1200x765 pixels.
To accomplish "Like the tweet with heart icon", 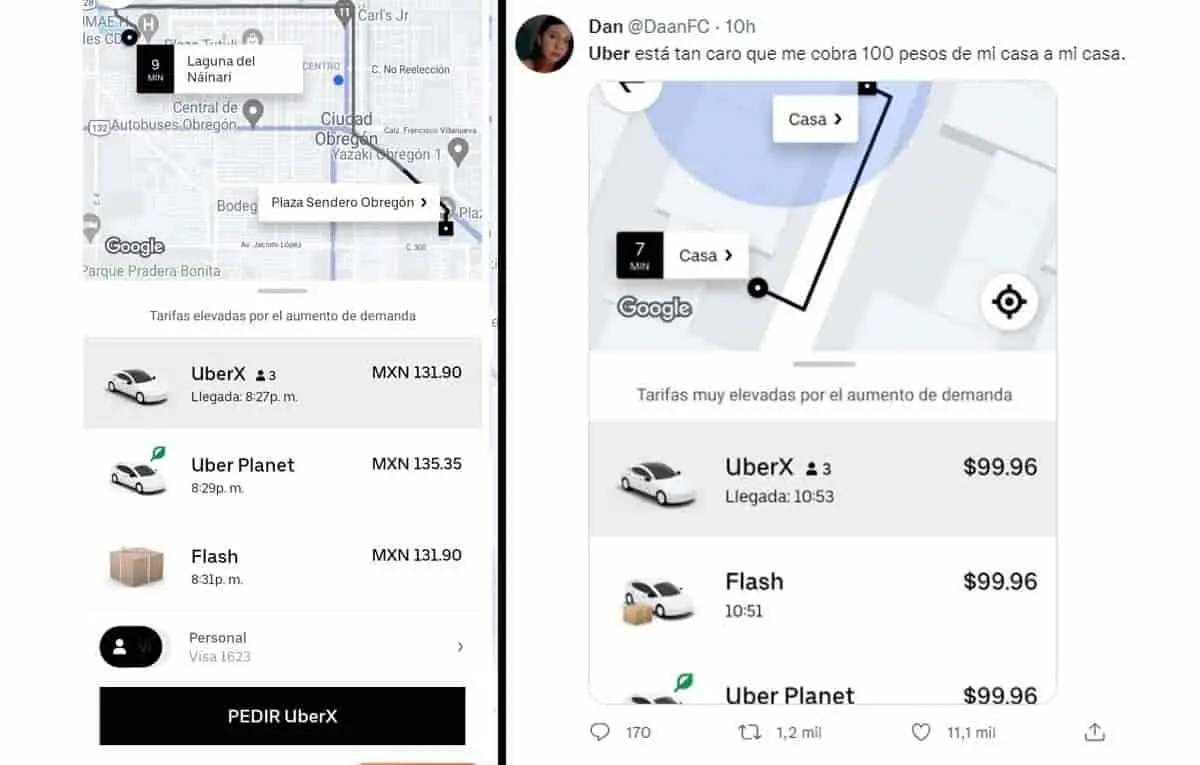I will [x=921, y=732].
